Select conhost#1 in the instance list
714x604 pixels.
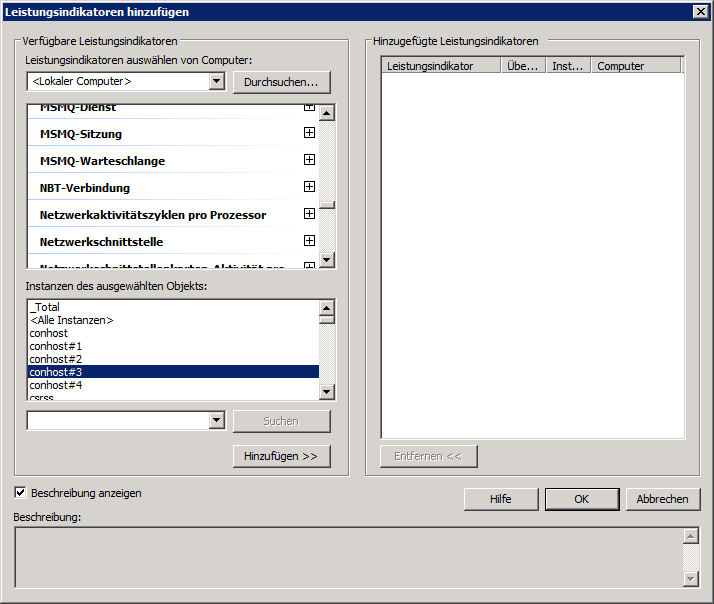(56, 346)
